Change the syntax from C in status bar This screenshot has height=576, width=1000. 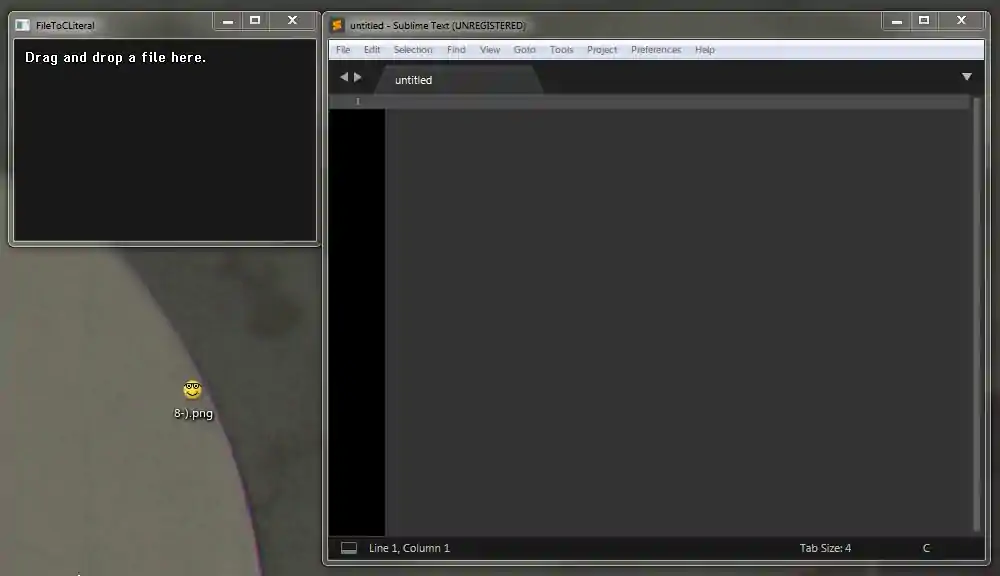[926, 548]
